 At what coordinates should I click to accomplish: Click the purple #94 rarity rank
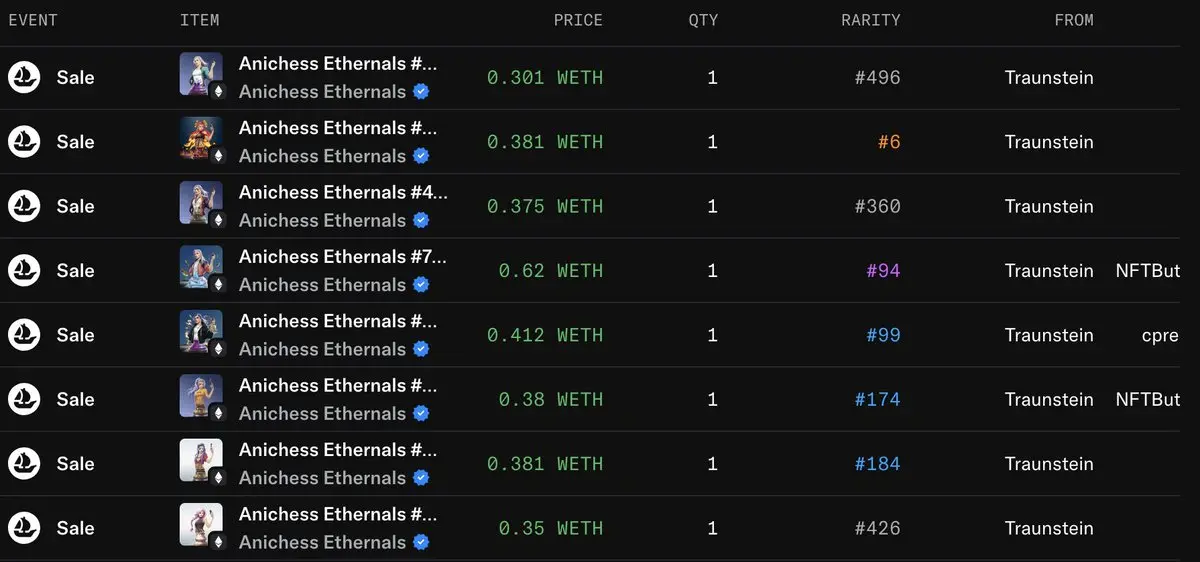click(x=883, y=271)
